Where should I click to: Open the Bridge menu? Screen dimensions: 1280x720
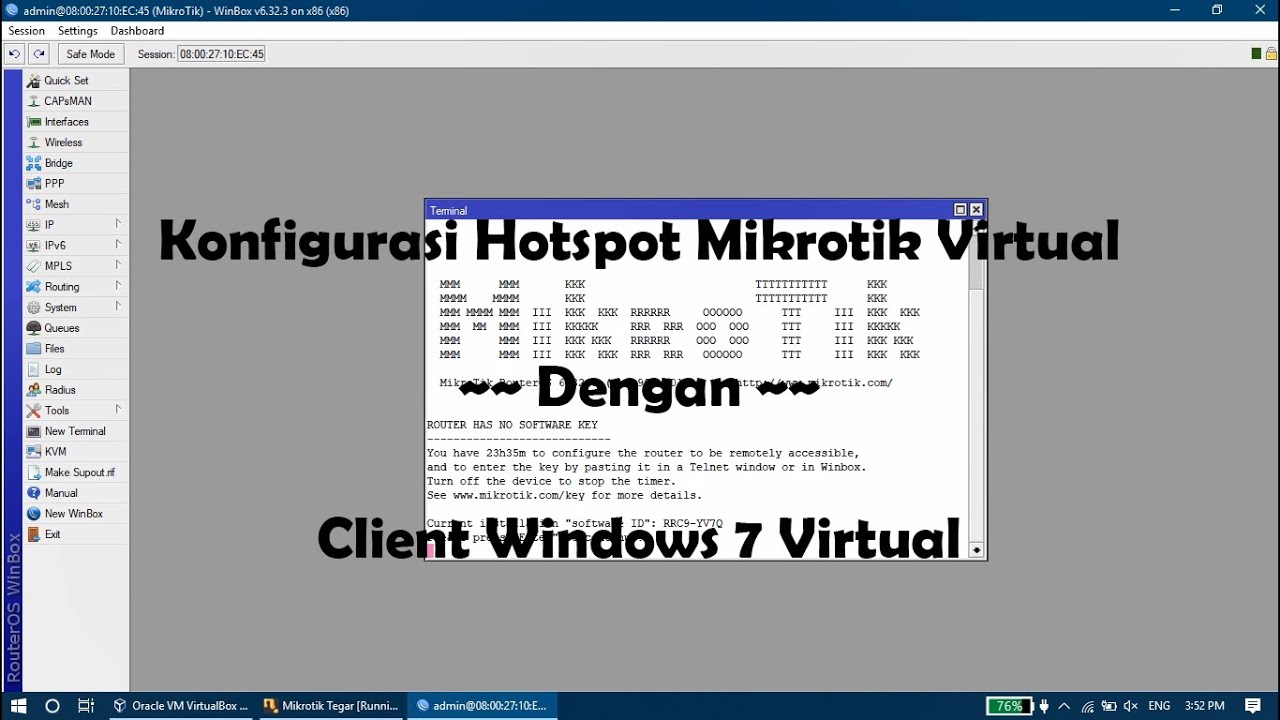click(76, 163)
